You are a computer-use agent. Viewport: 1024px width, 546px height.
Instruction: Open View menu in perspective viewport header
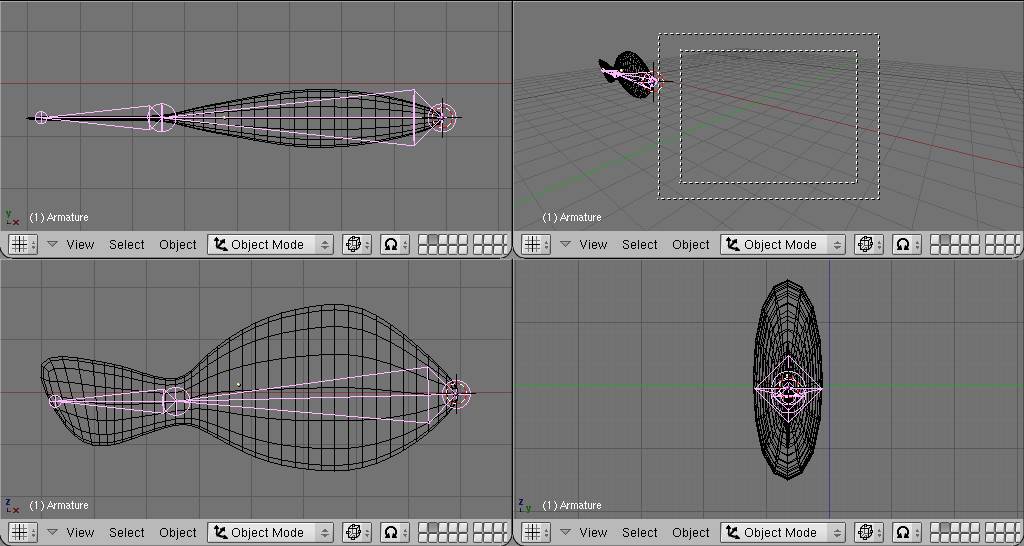point(593,244)
